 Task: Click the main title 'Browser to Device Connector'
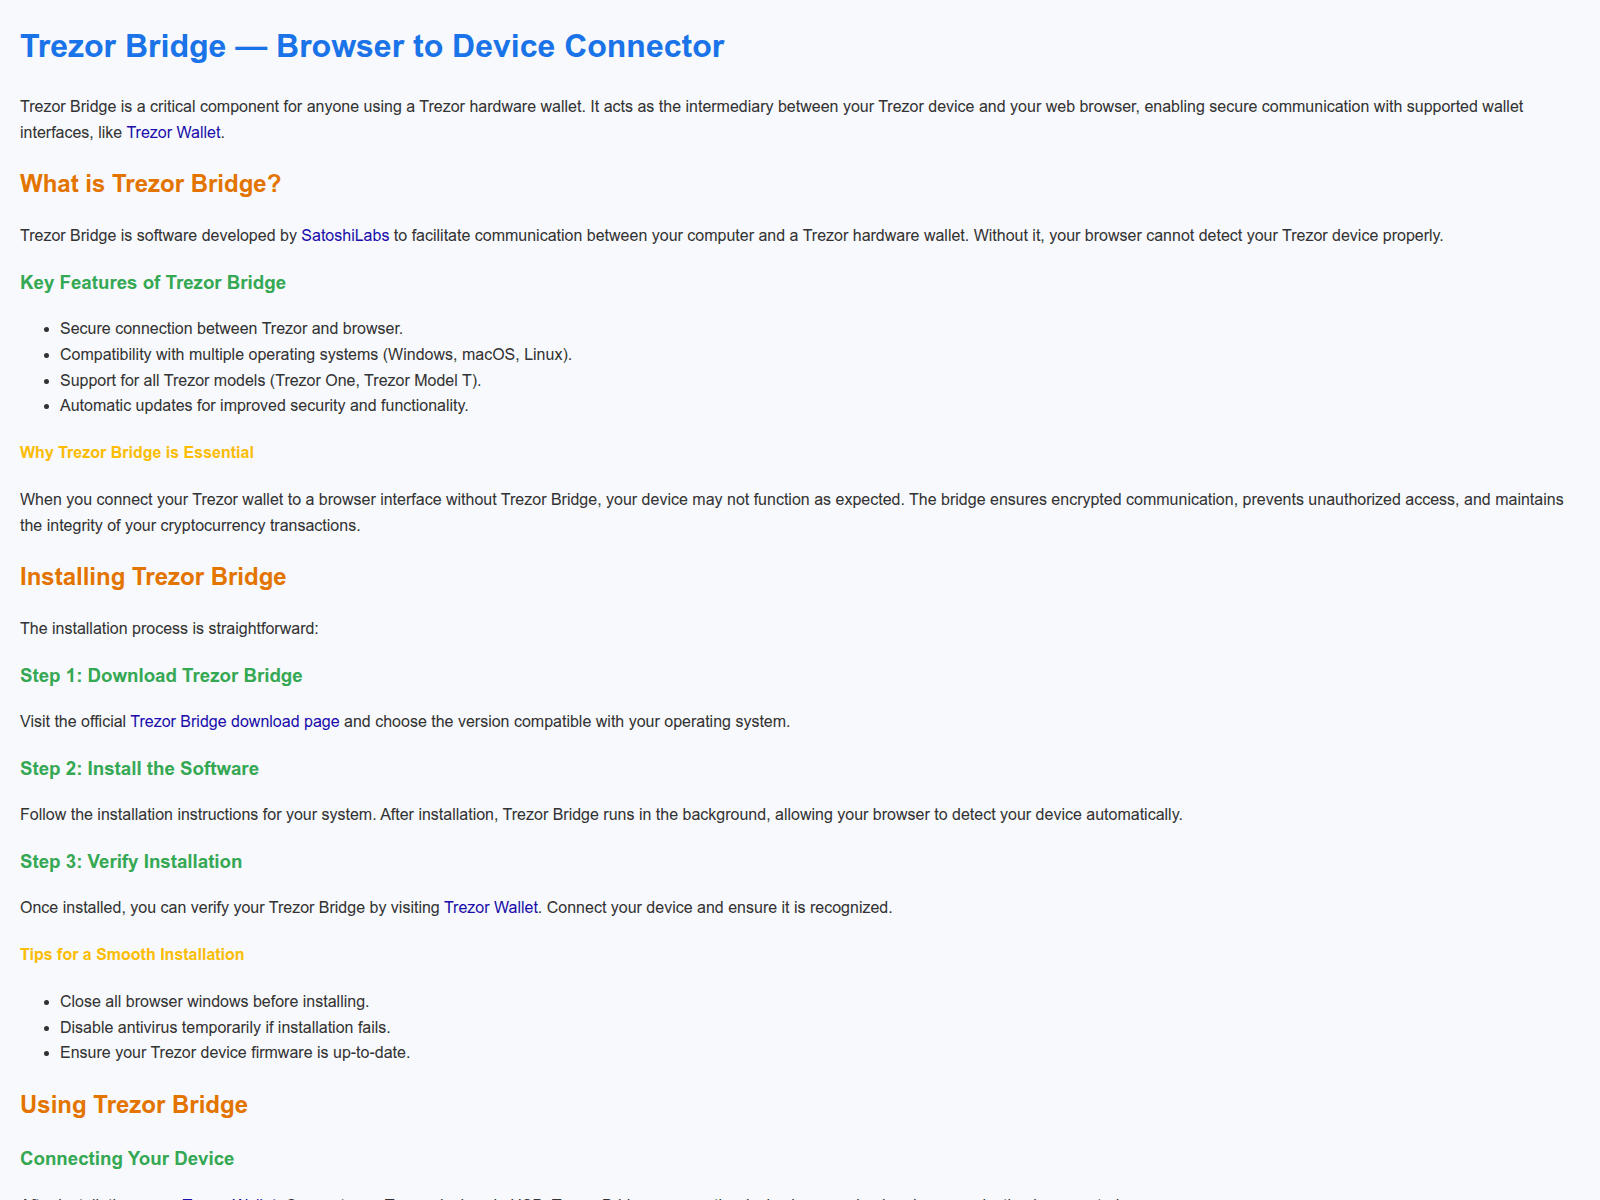(372, 46)
